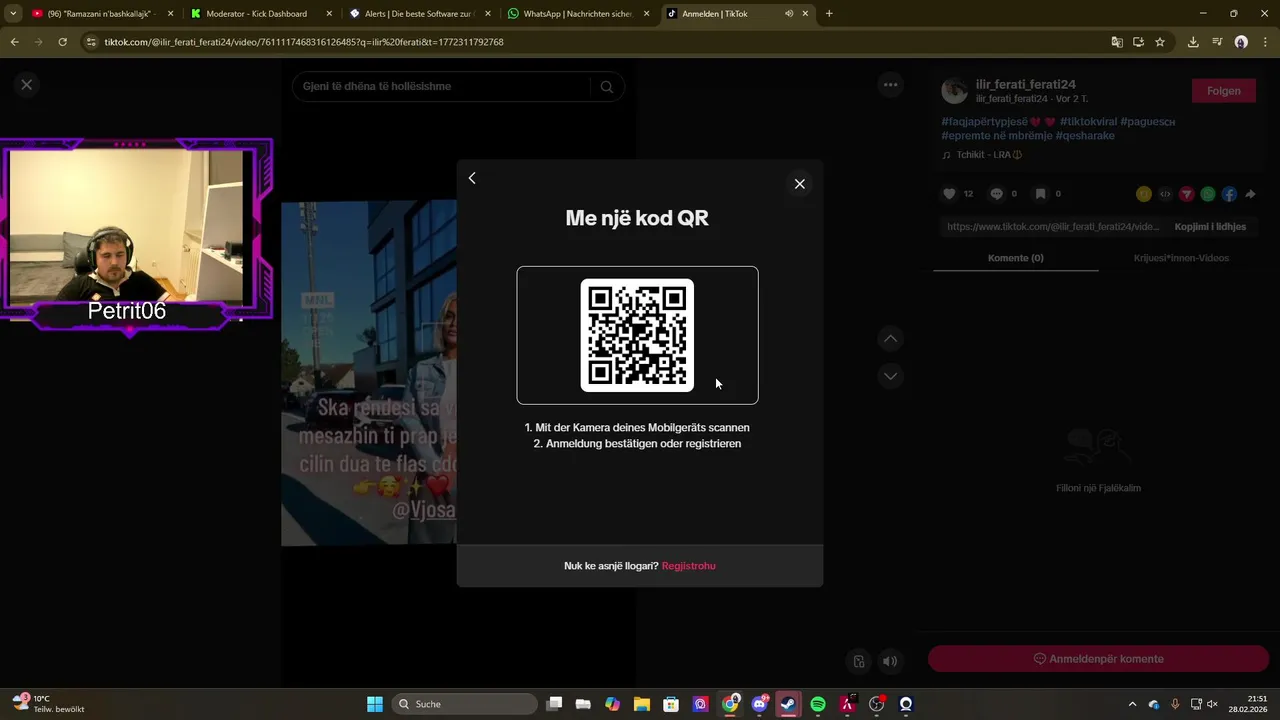Click the Regjistrohu sign-up link
Viewport: 1280px width, 720px height.
point(688,566)
